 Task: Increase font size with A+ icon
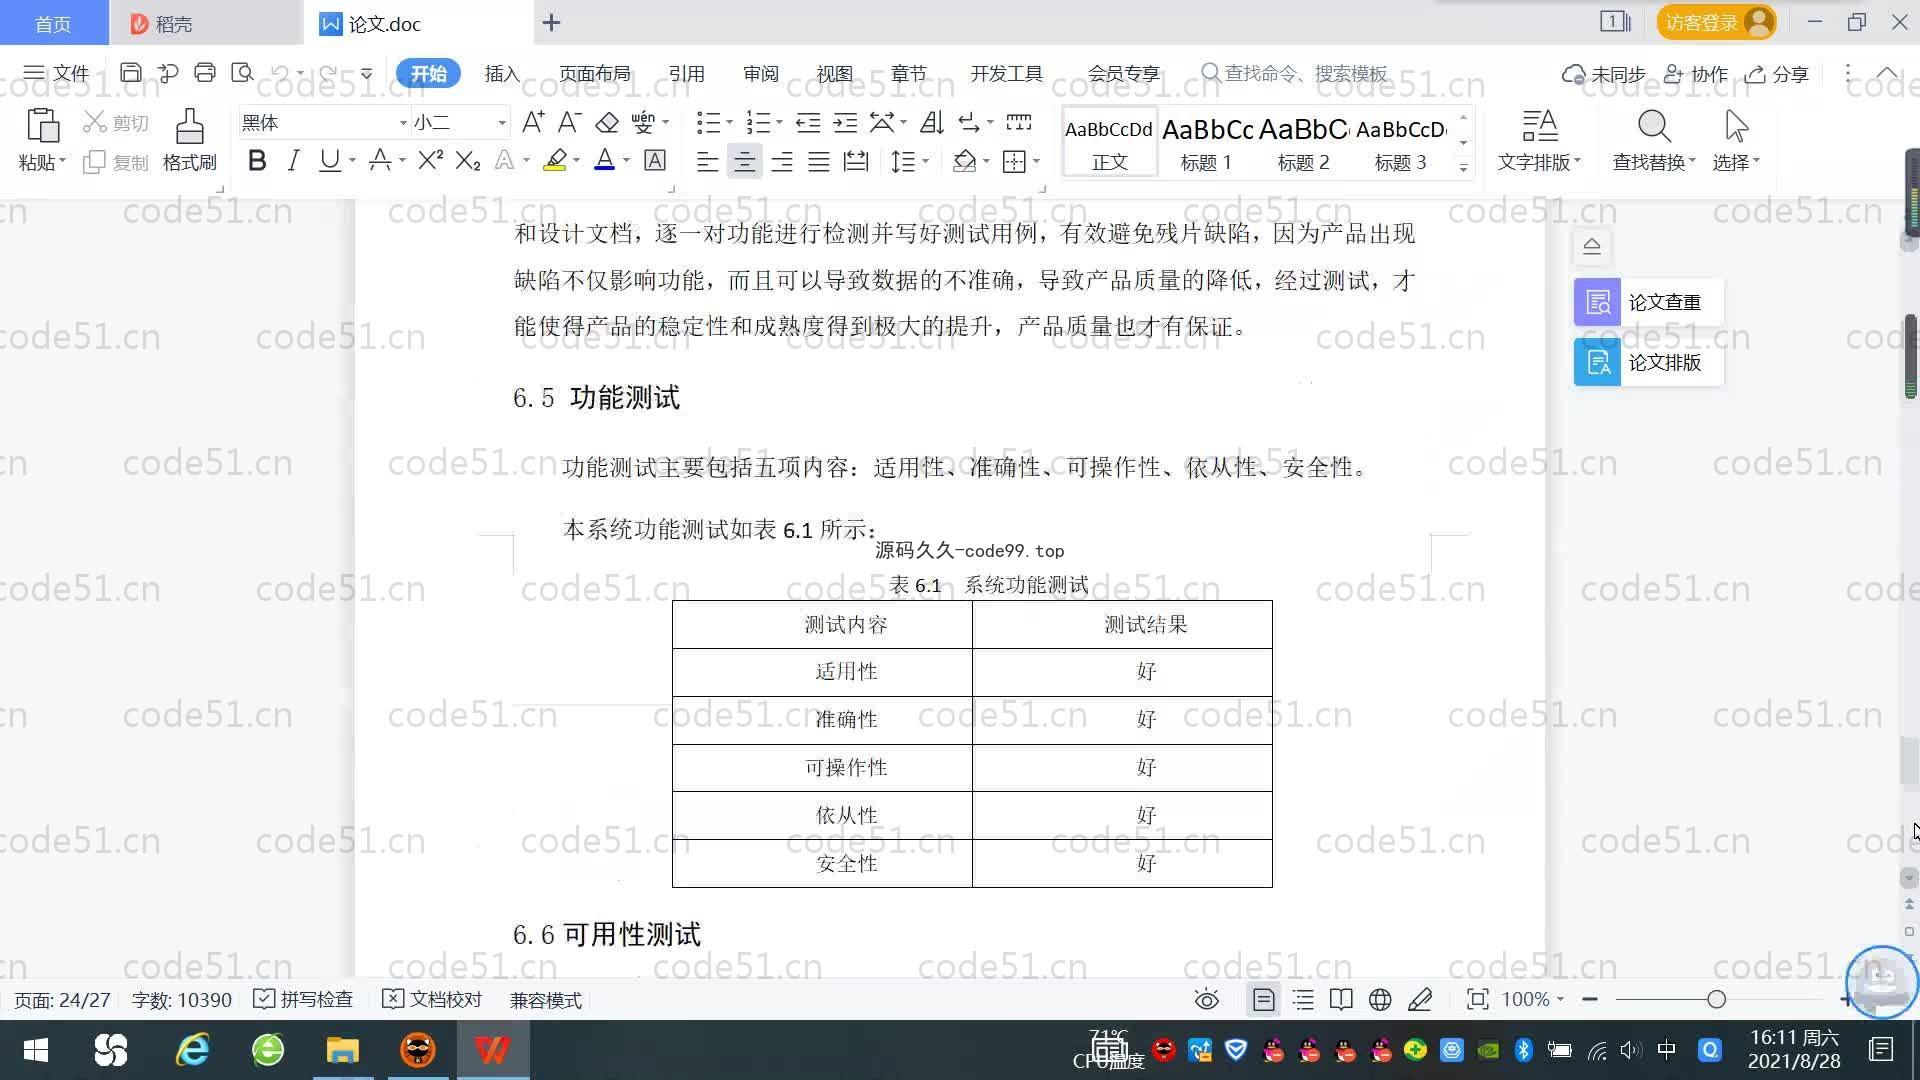pyautogui.click(x=533, y=122)
